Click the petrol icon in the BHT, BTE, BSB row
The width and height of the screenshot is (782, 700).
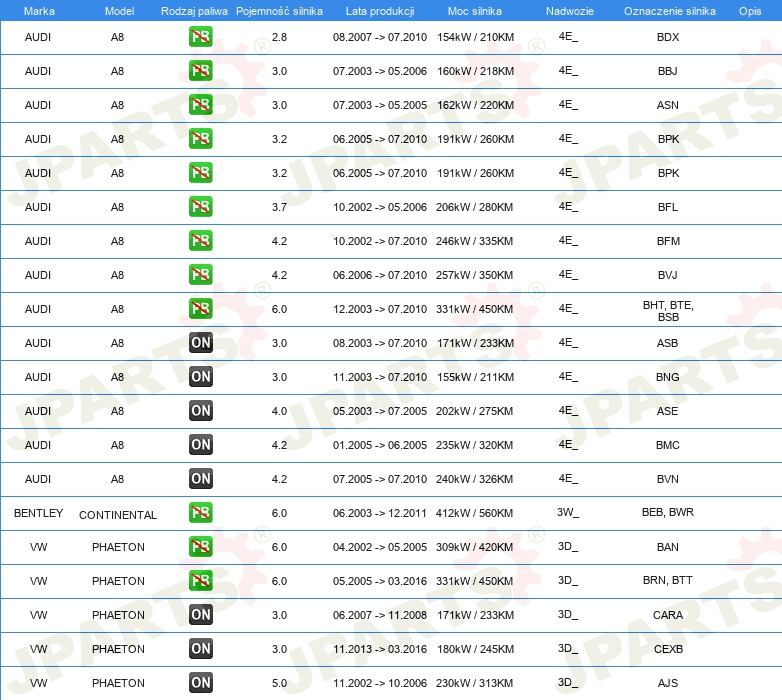(200, 308)
